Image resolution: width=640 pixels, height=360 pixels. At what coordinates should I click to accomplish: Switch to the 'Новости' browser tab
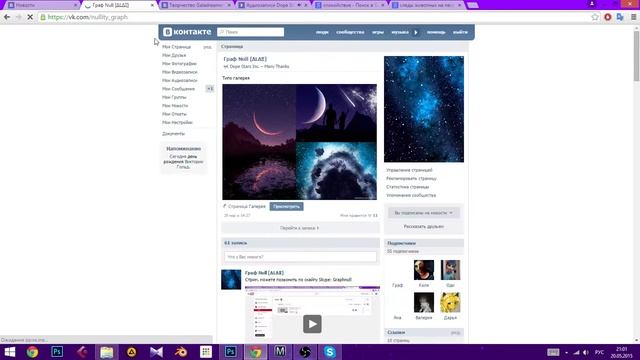[41, 5]
